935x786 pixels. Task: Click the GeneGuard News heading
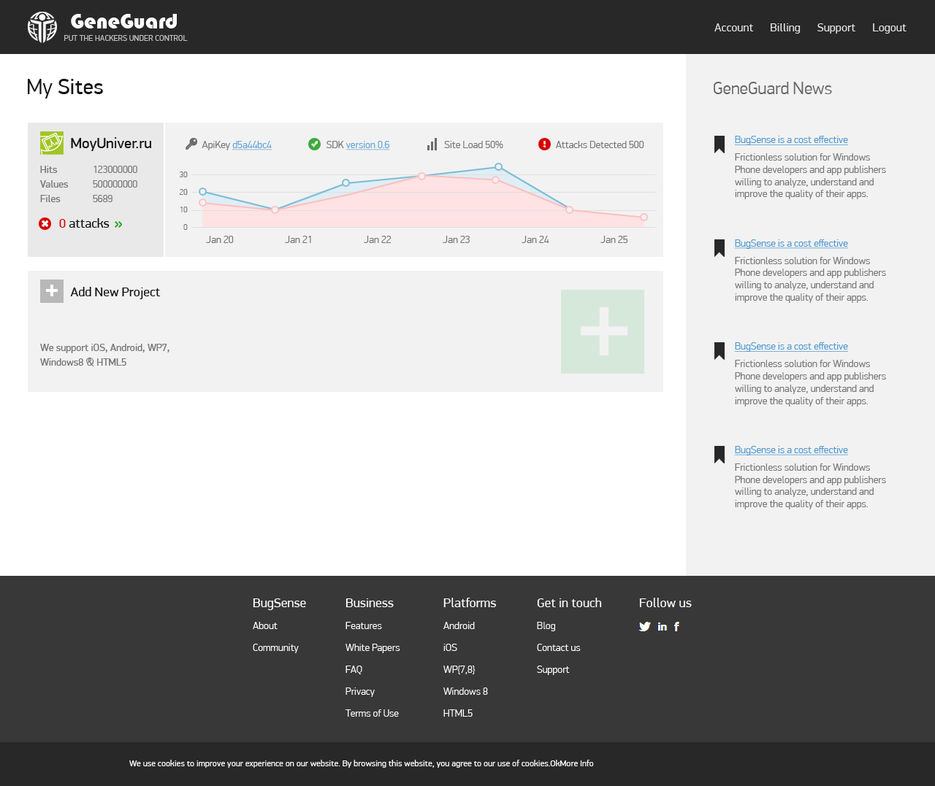pos(772,88)
